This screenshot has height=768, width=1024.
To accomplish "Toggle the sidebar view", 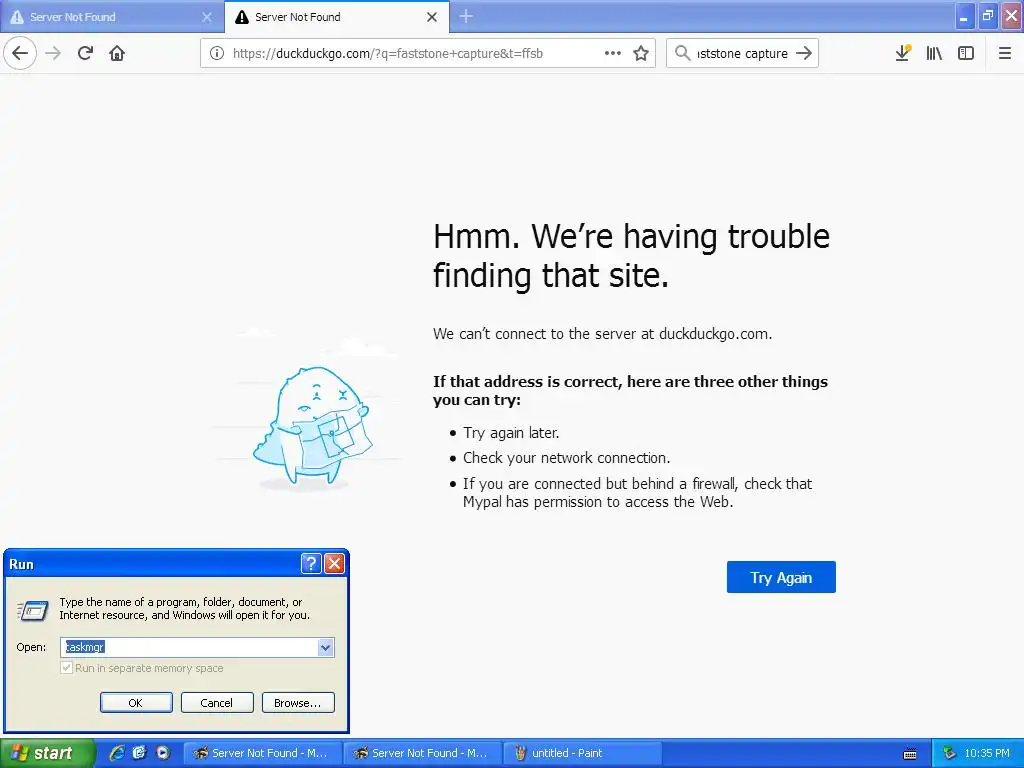I will click(x=966, y=53).
